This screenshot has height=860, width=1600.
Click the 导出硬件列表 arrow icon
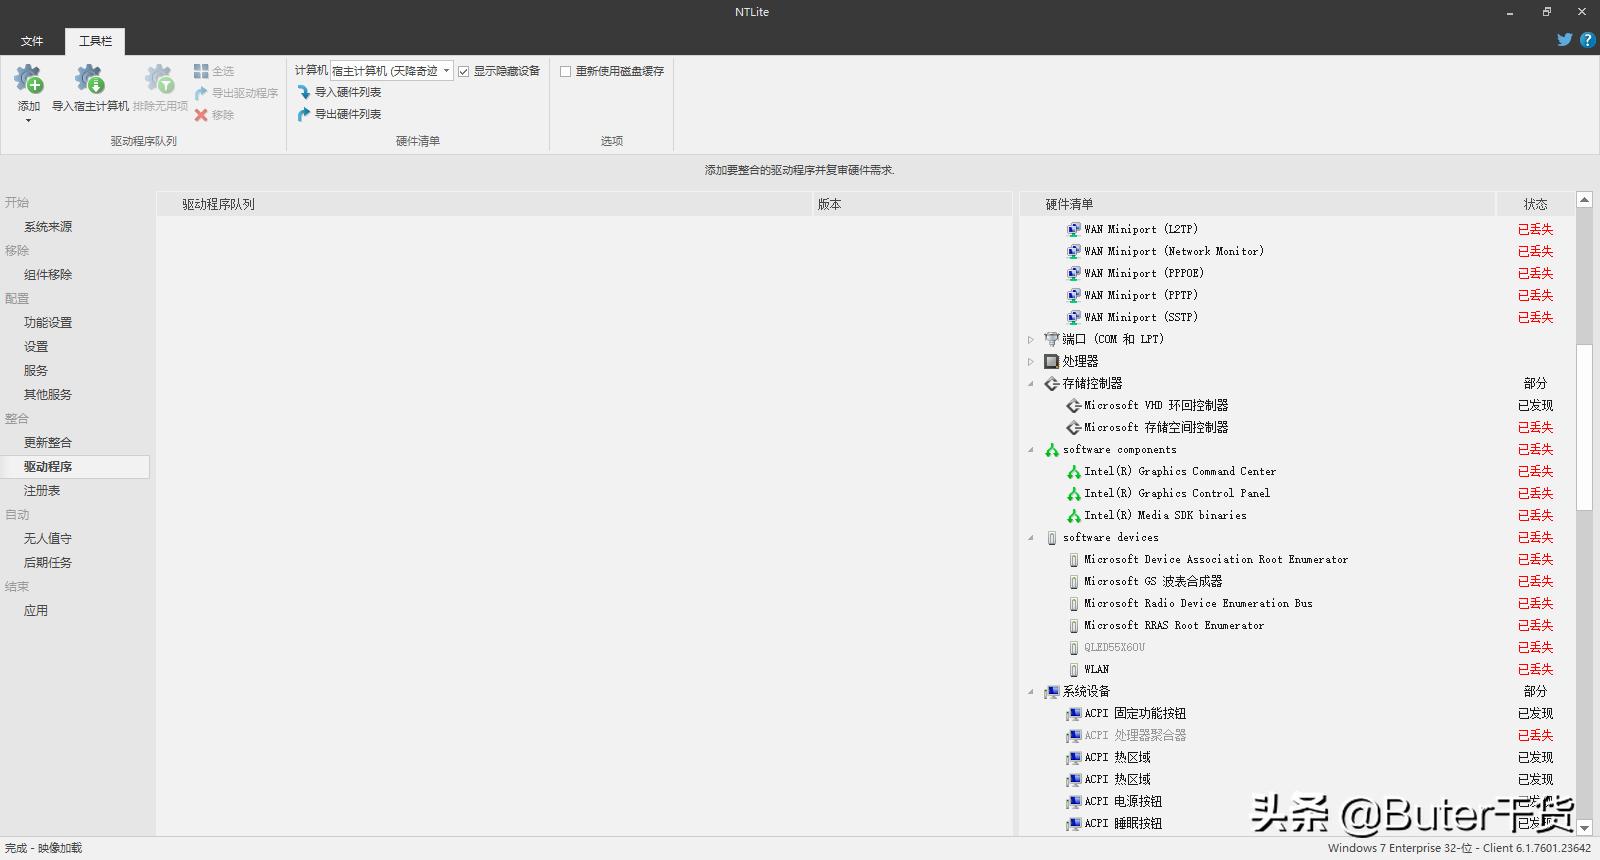(x=304, y=114)
